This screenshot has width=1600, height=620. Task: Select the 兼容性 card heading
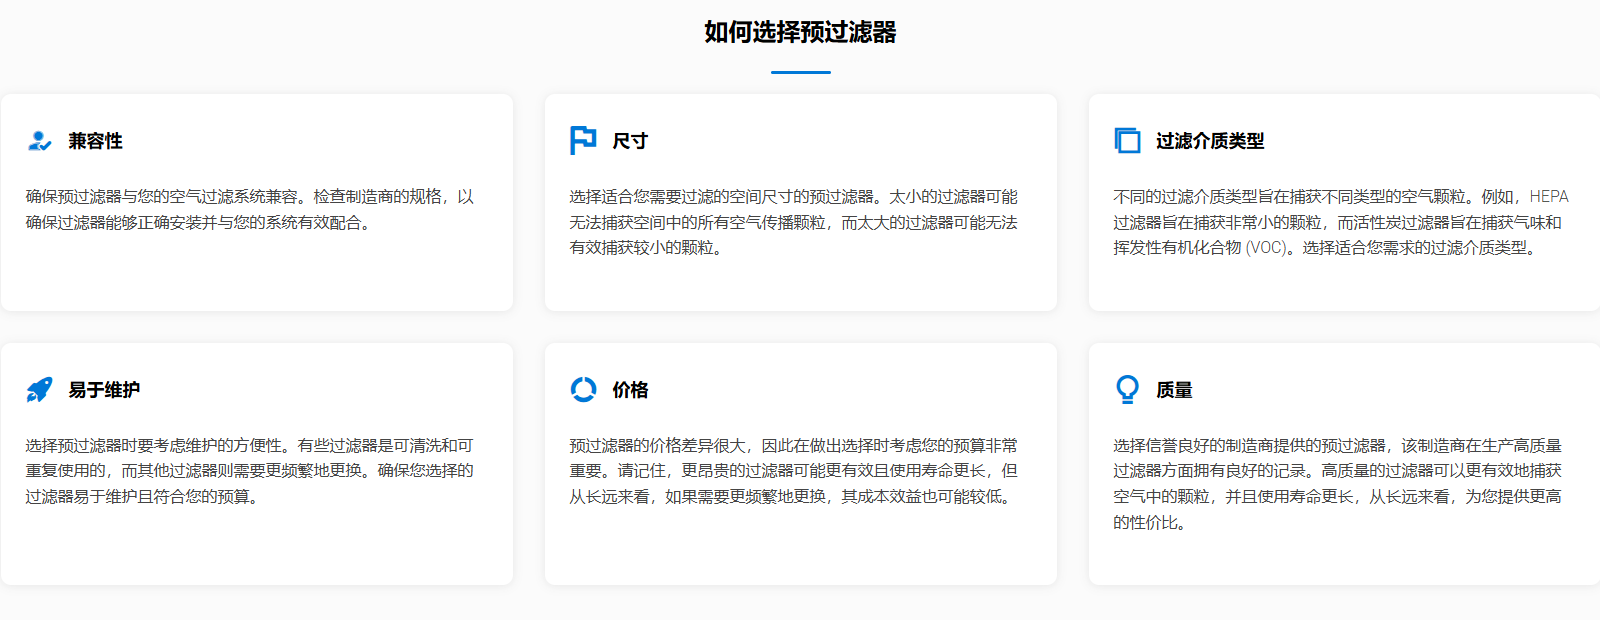(95, 141)
